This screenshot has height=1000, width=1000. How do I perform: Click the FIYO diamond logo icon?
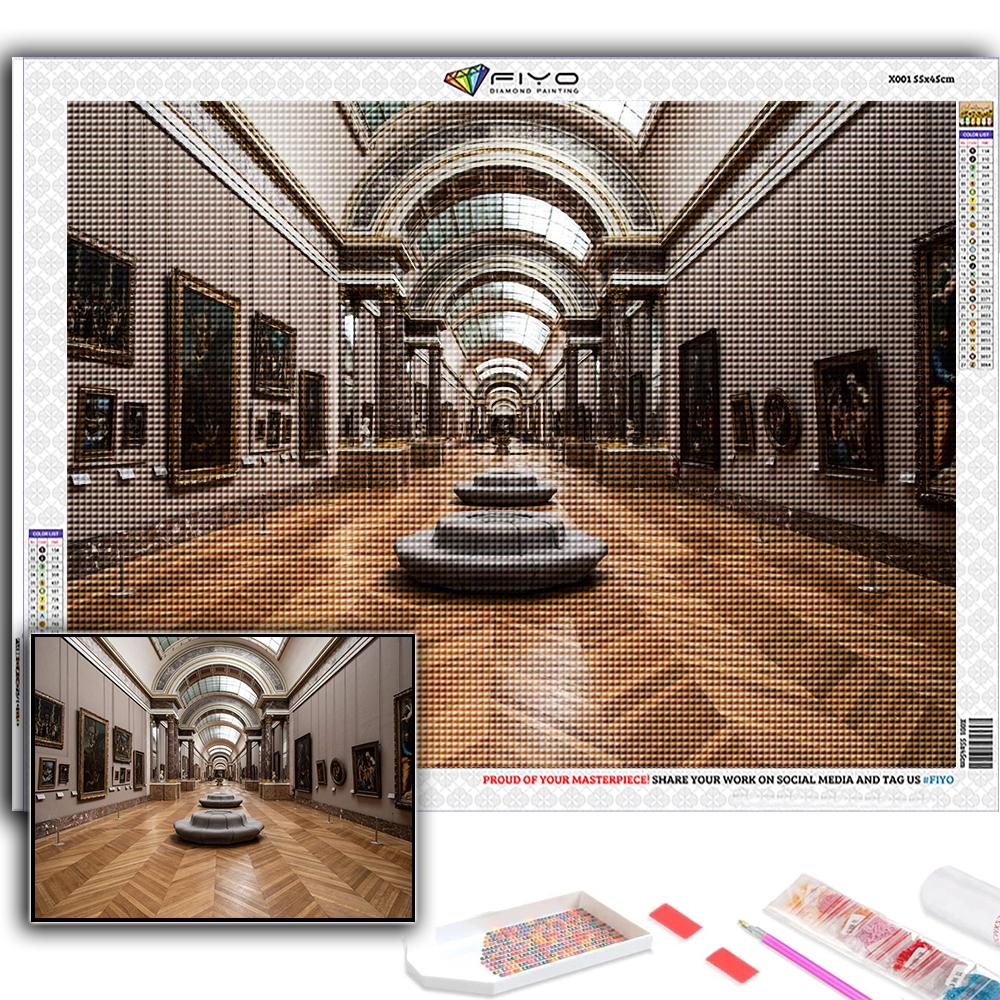(465, 80)
